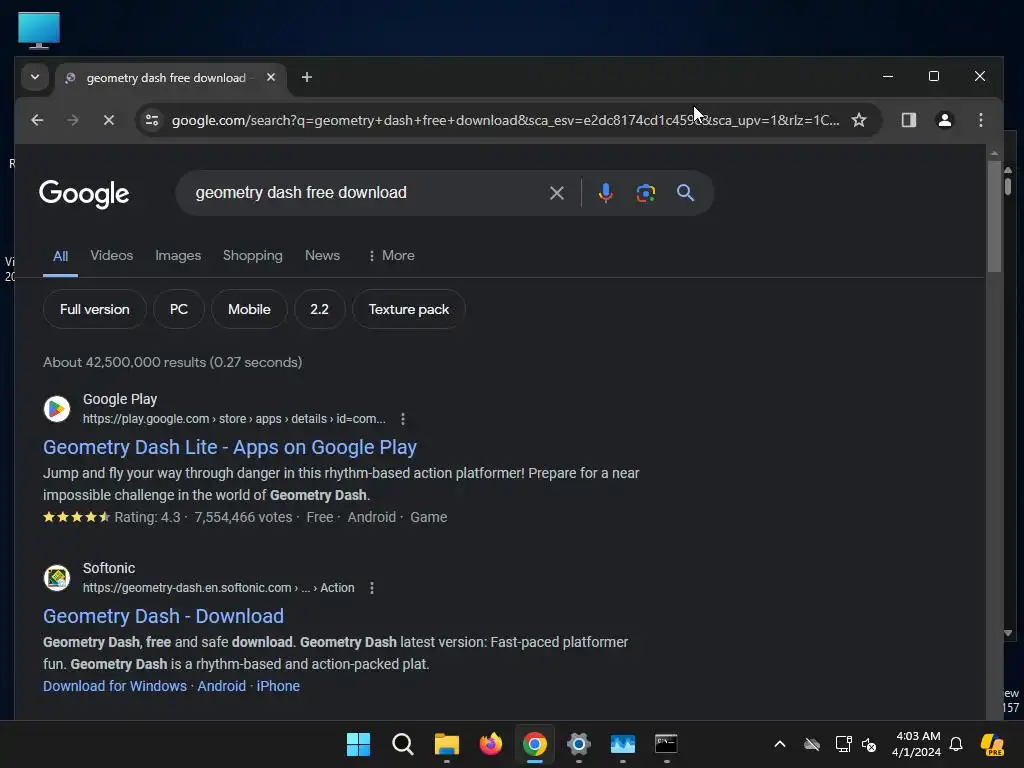Open Chrome three-dot menu

click(x=980, y=120)
